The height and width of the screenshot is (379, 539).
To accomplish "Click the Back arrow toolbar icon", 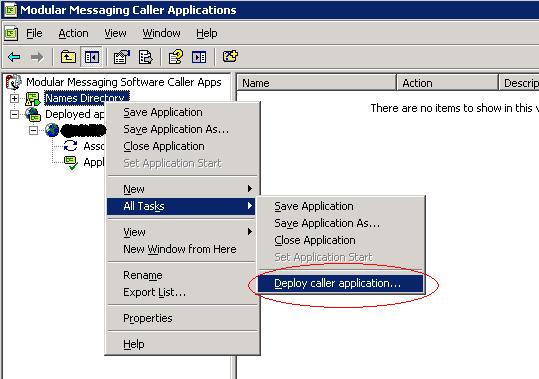I will click(x=14, y=57).
